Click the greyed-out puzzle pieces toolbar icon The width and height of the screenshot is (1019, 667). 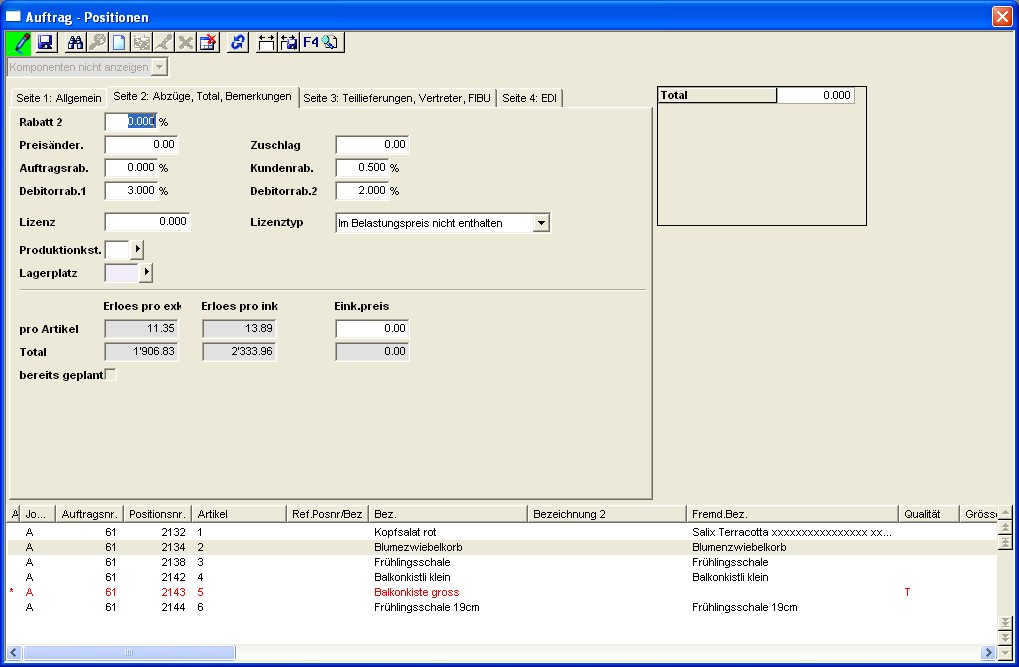coord(141,43)
